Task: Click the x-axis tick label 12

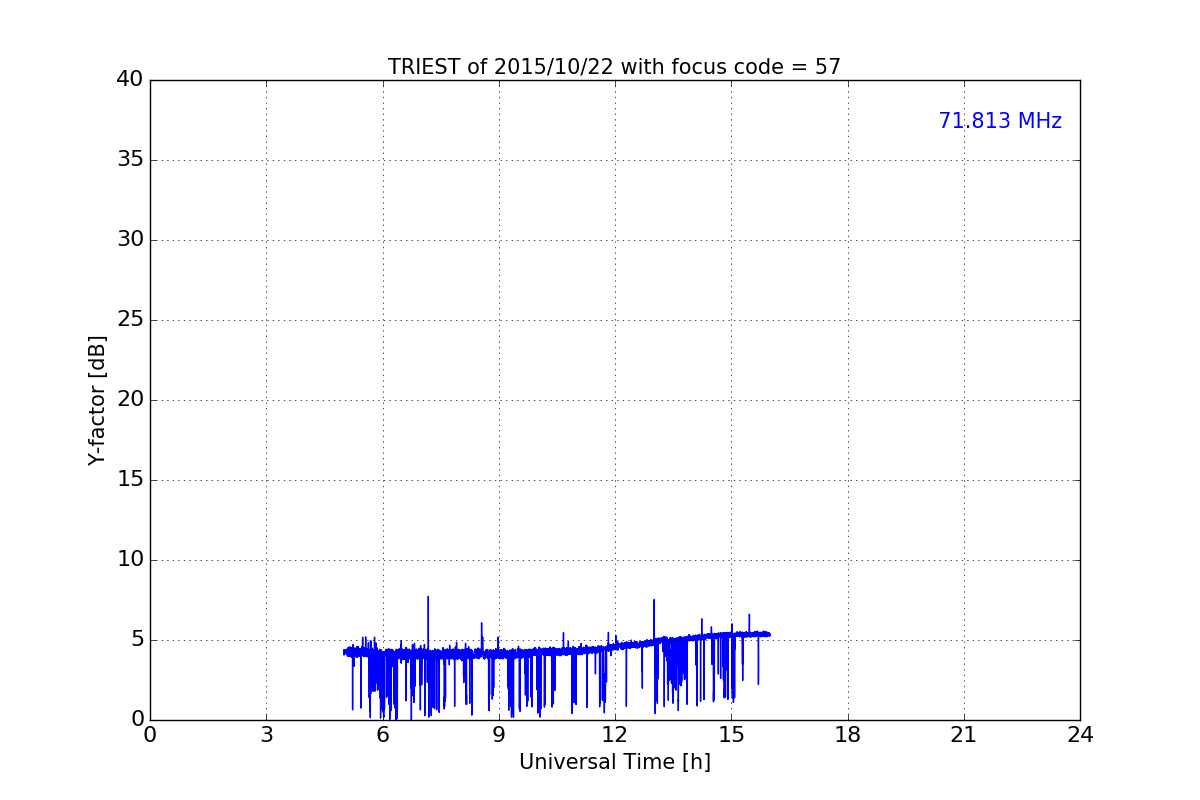Action: [x=615, y=735]
